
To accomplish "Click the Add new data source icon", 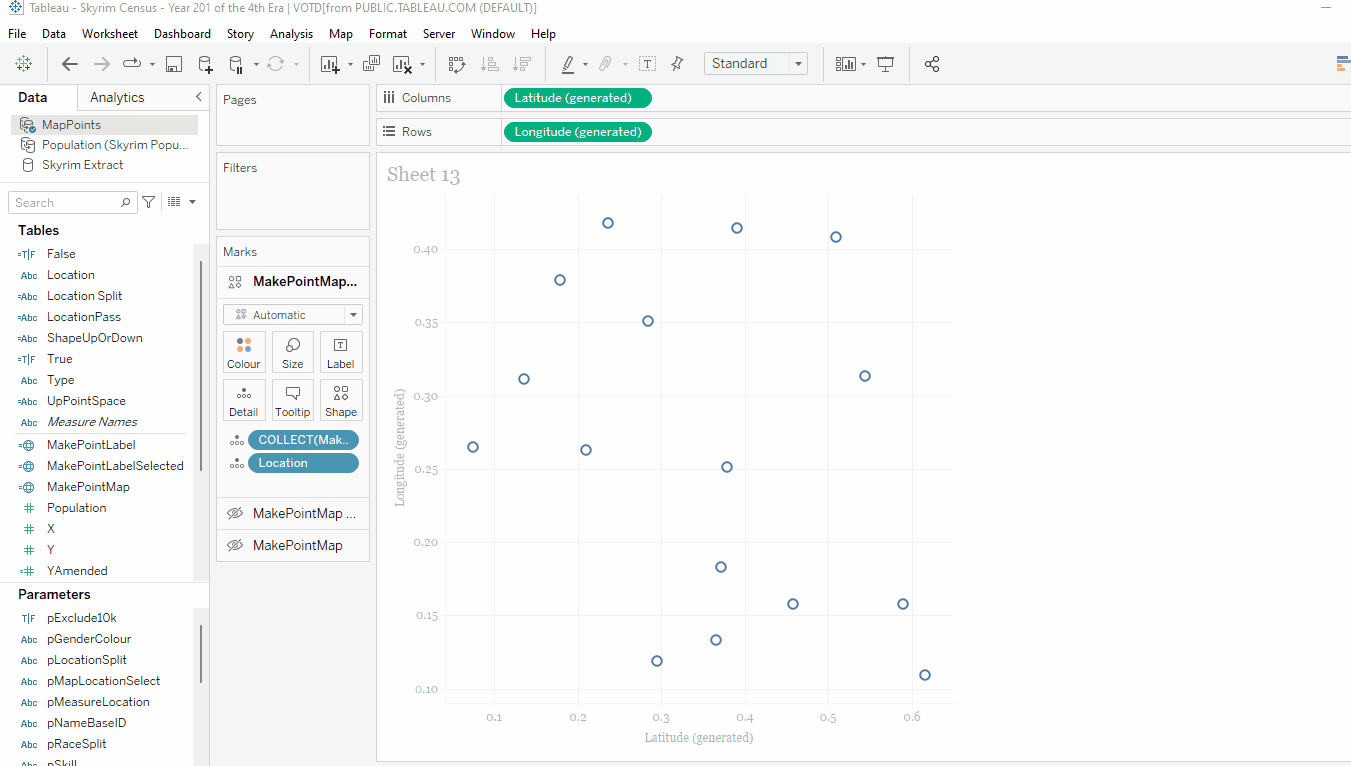I will coord(205,64).
